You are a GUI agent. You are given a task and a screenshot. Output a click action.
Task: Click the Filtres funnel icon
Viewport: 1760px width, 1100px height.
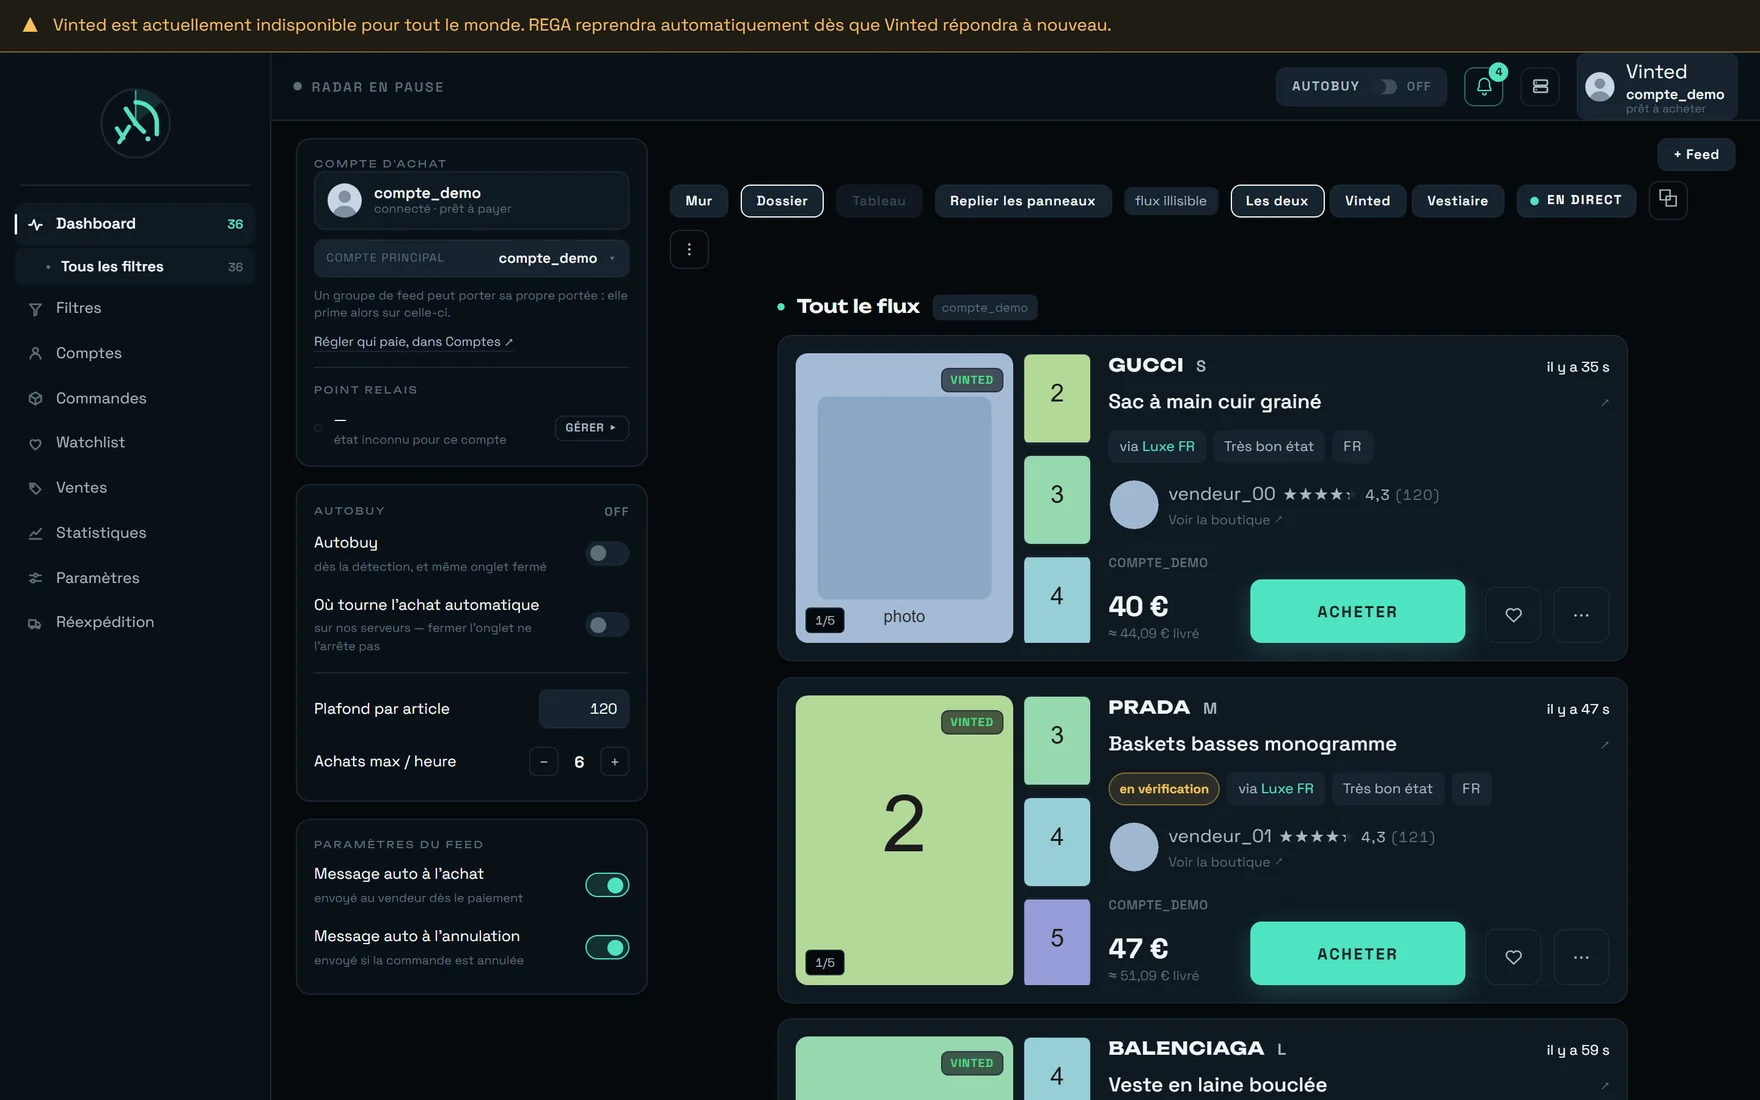point(35,309)
